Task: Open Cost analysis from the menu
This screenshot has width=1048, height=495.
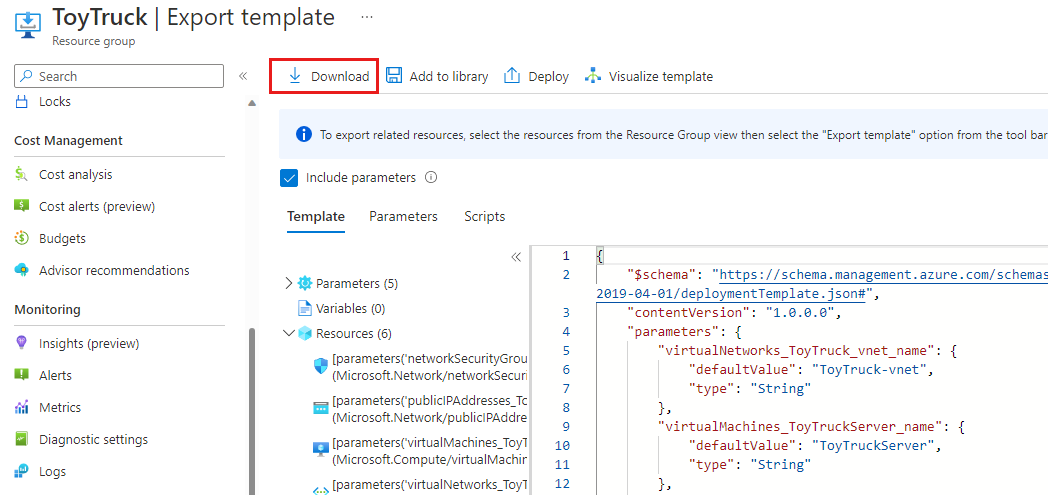Action: (x=76, y=174)
